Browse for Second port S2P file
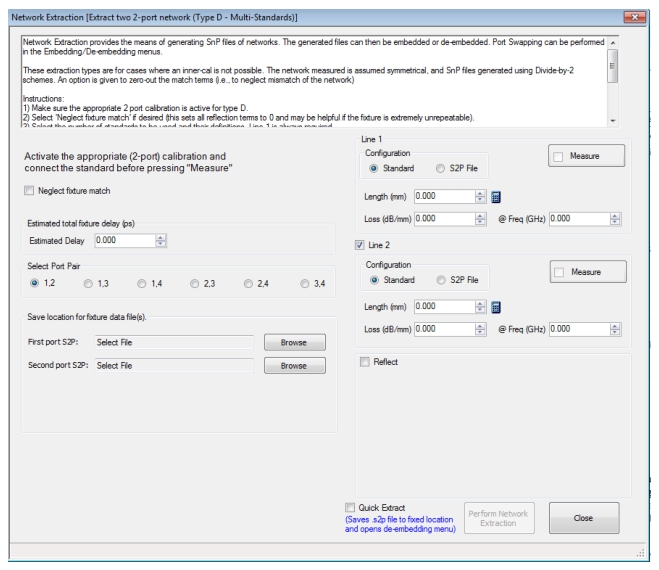 (295, 366)
